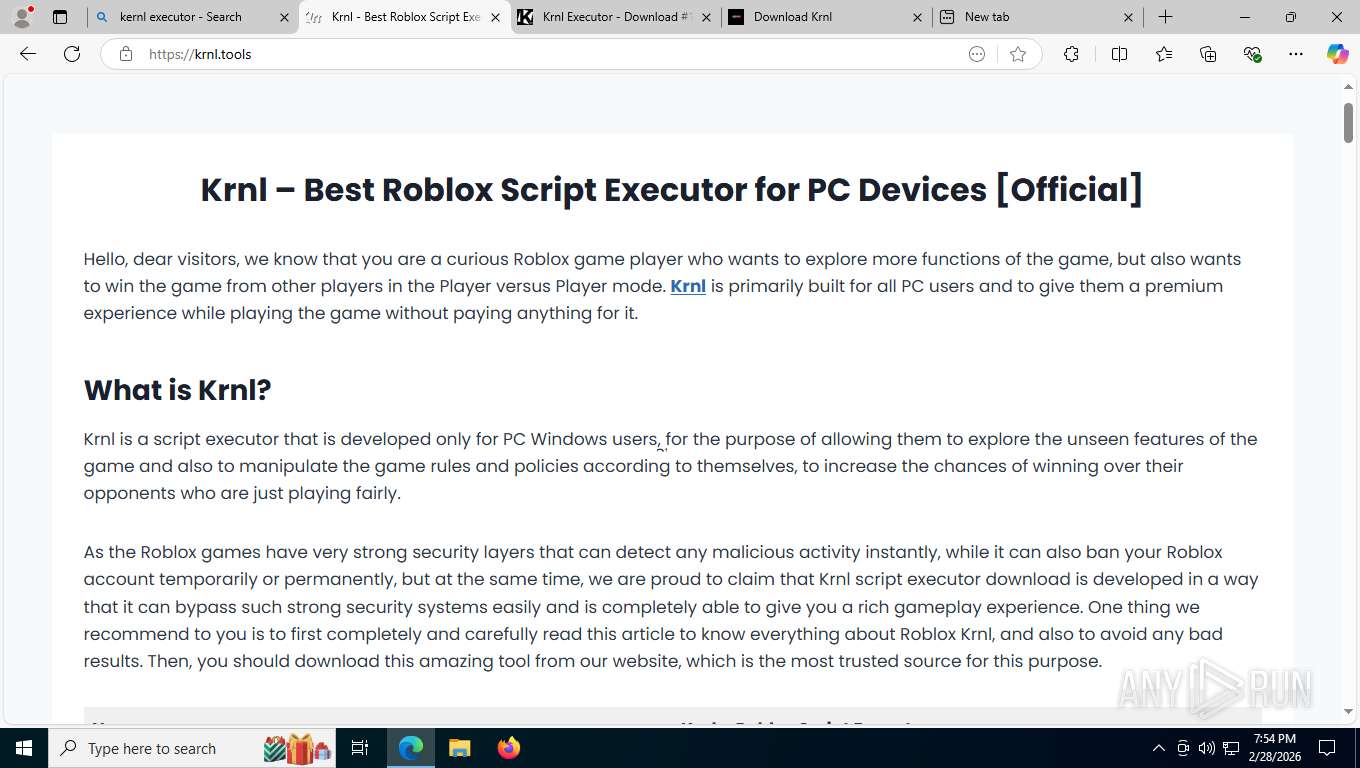This screenshot has height=768, width=1360.
Task: Launch Firefox from the taskbar
Action: 508,748
